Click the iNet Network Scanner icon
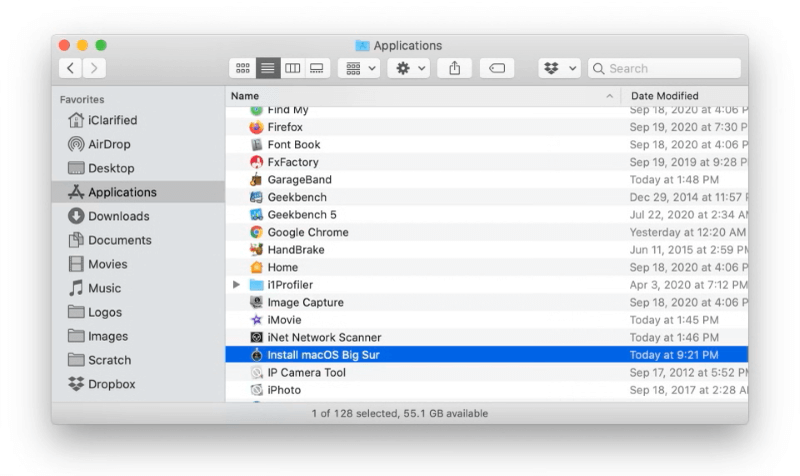The width and height of the screenshot is (800, 476). [256, 337]
